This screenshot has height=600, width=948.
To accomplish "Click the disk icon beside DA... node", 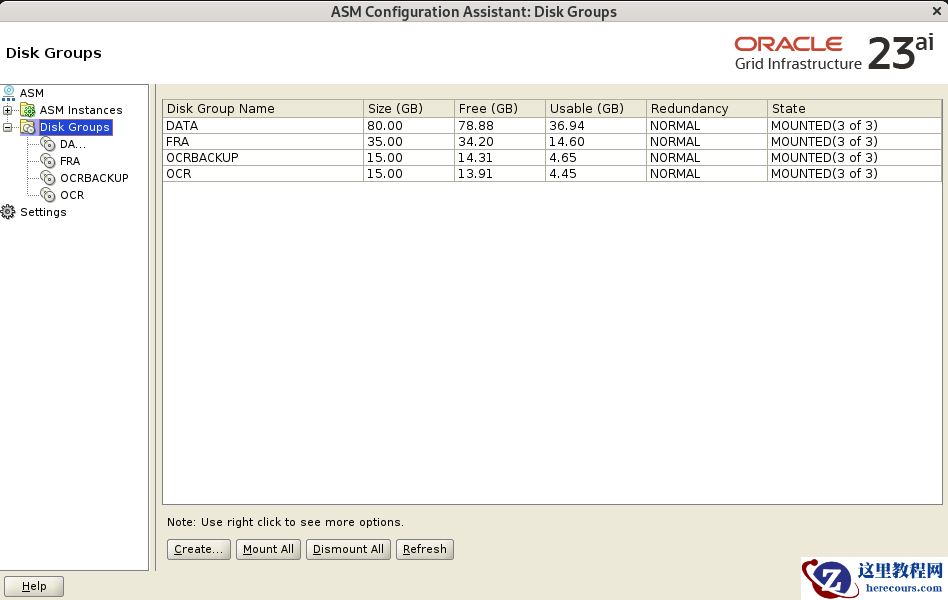I will [x=48, y=144].
